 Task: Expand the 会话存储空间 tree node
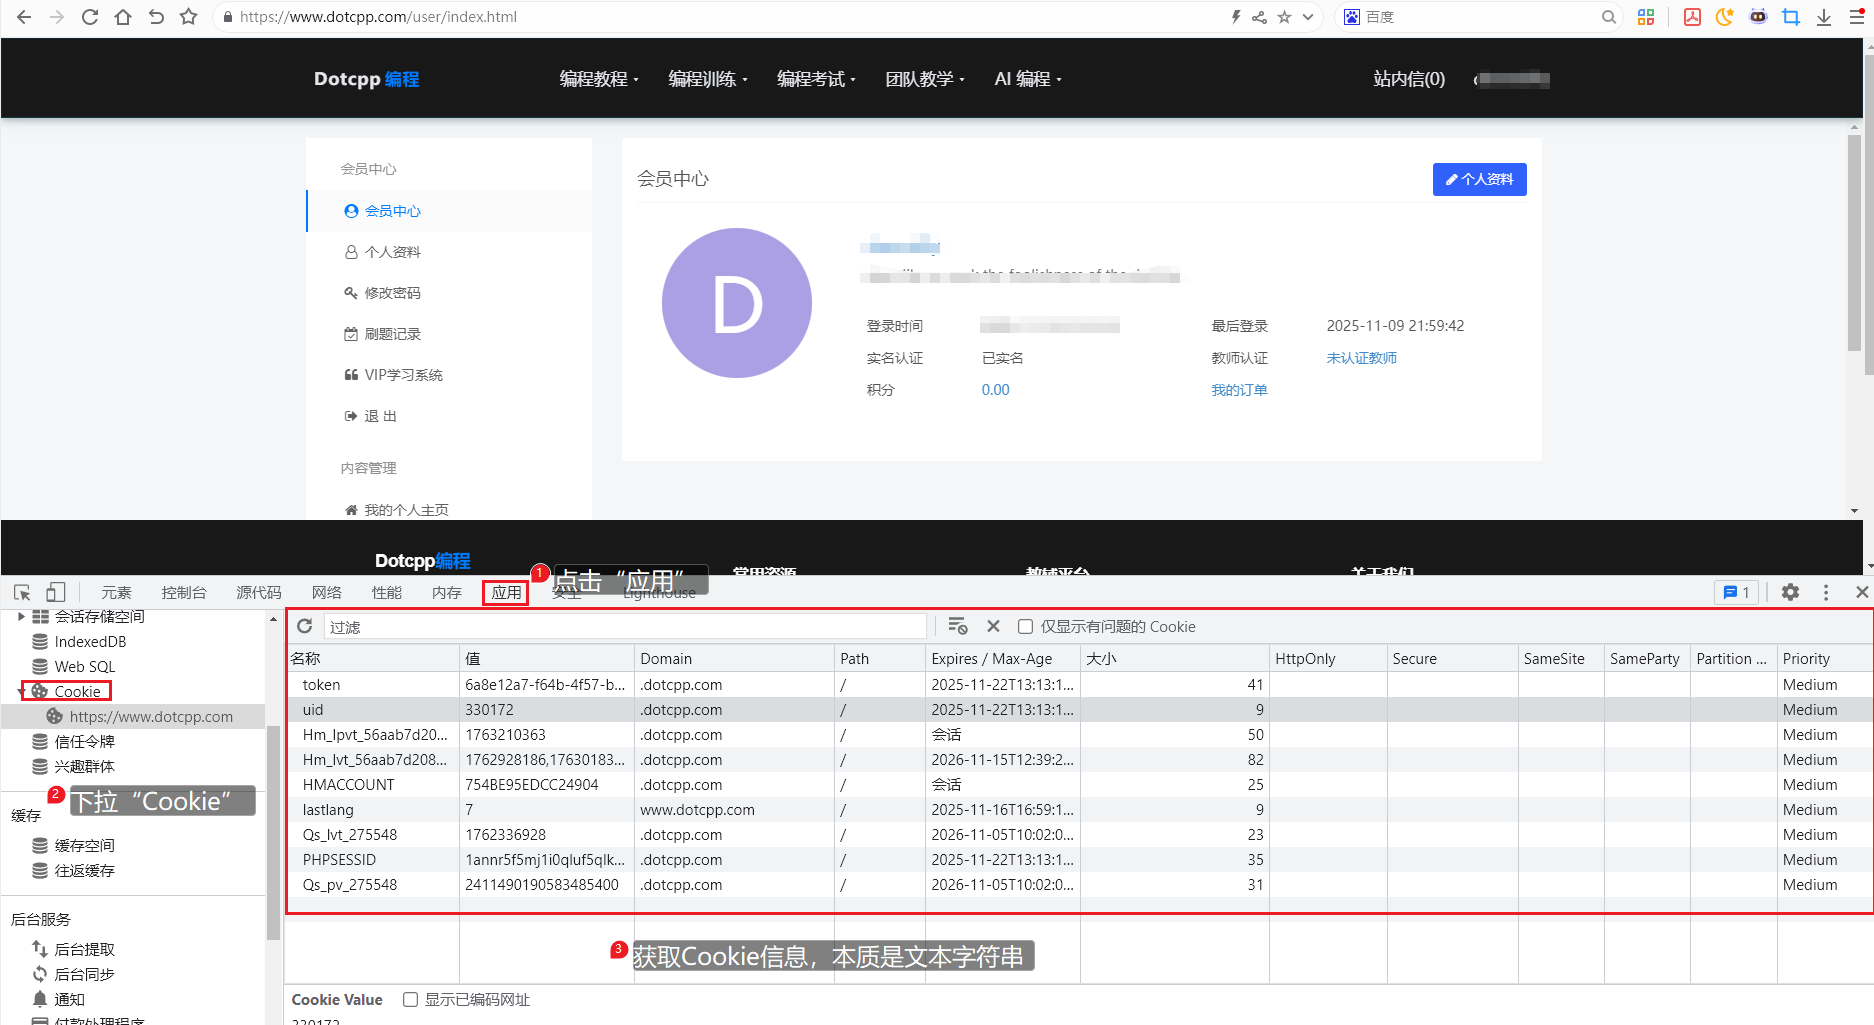click(21, 617)
